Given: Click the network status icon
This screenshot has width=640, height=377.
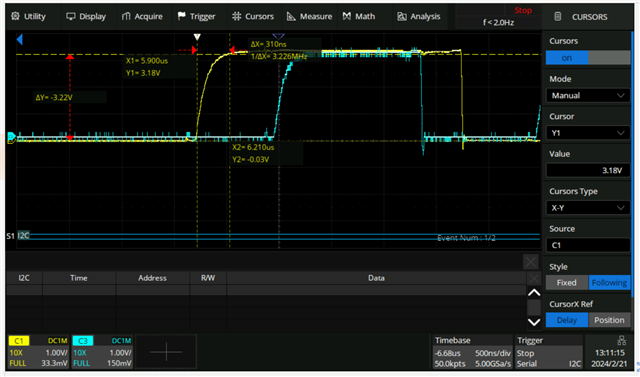Looking at the screenshot, I should (622, 340).
